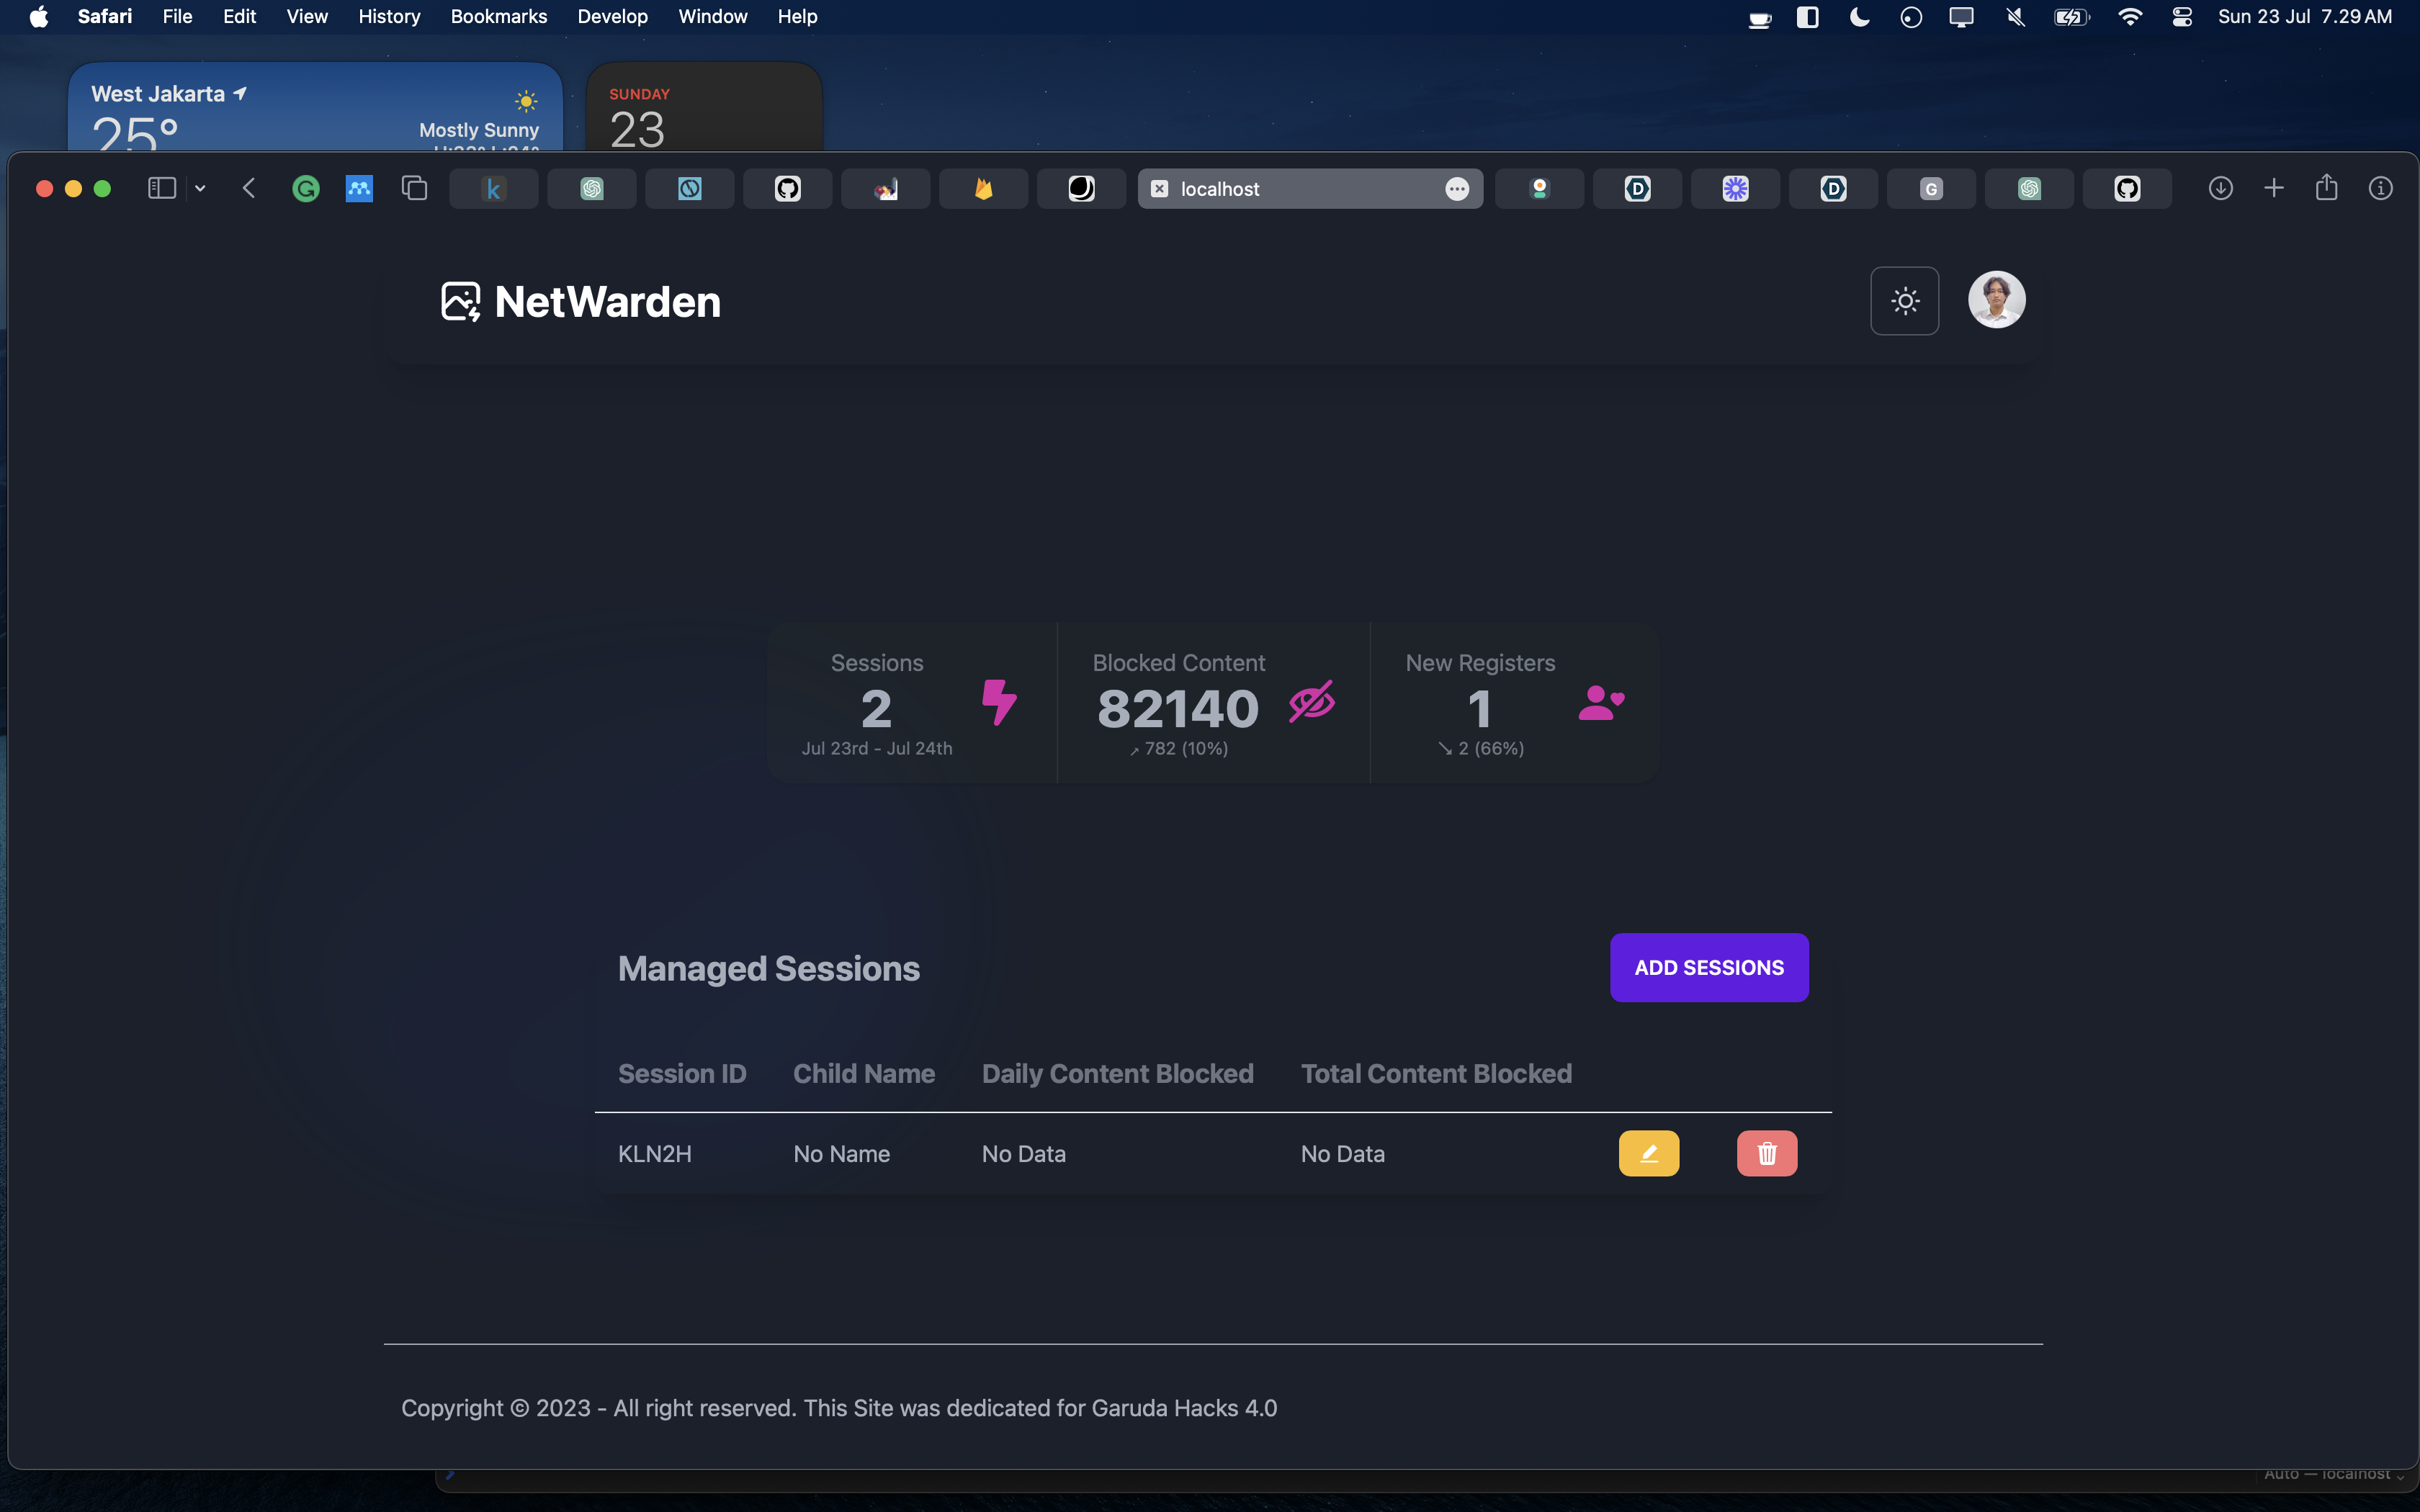Click the user profile avatar picture
Screen dimensions: 2420x1512
[x=1996, y=299]
